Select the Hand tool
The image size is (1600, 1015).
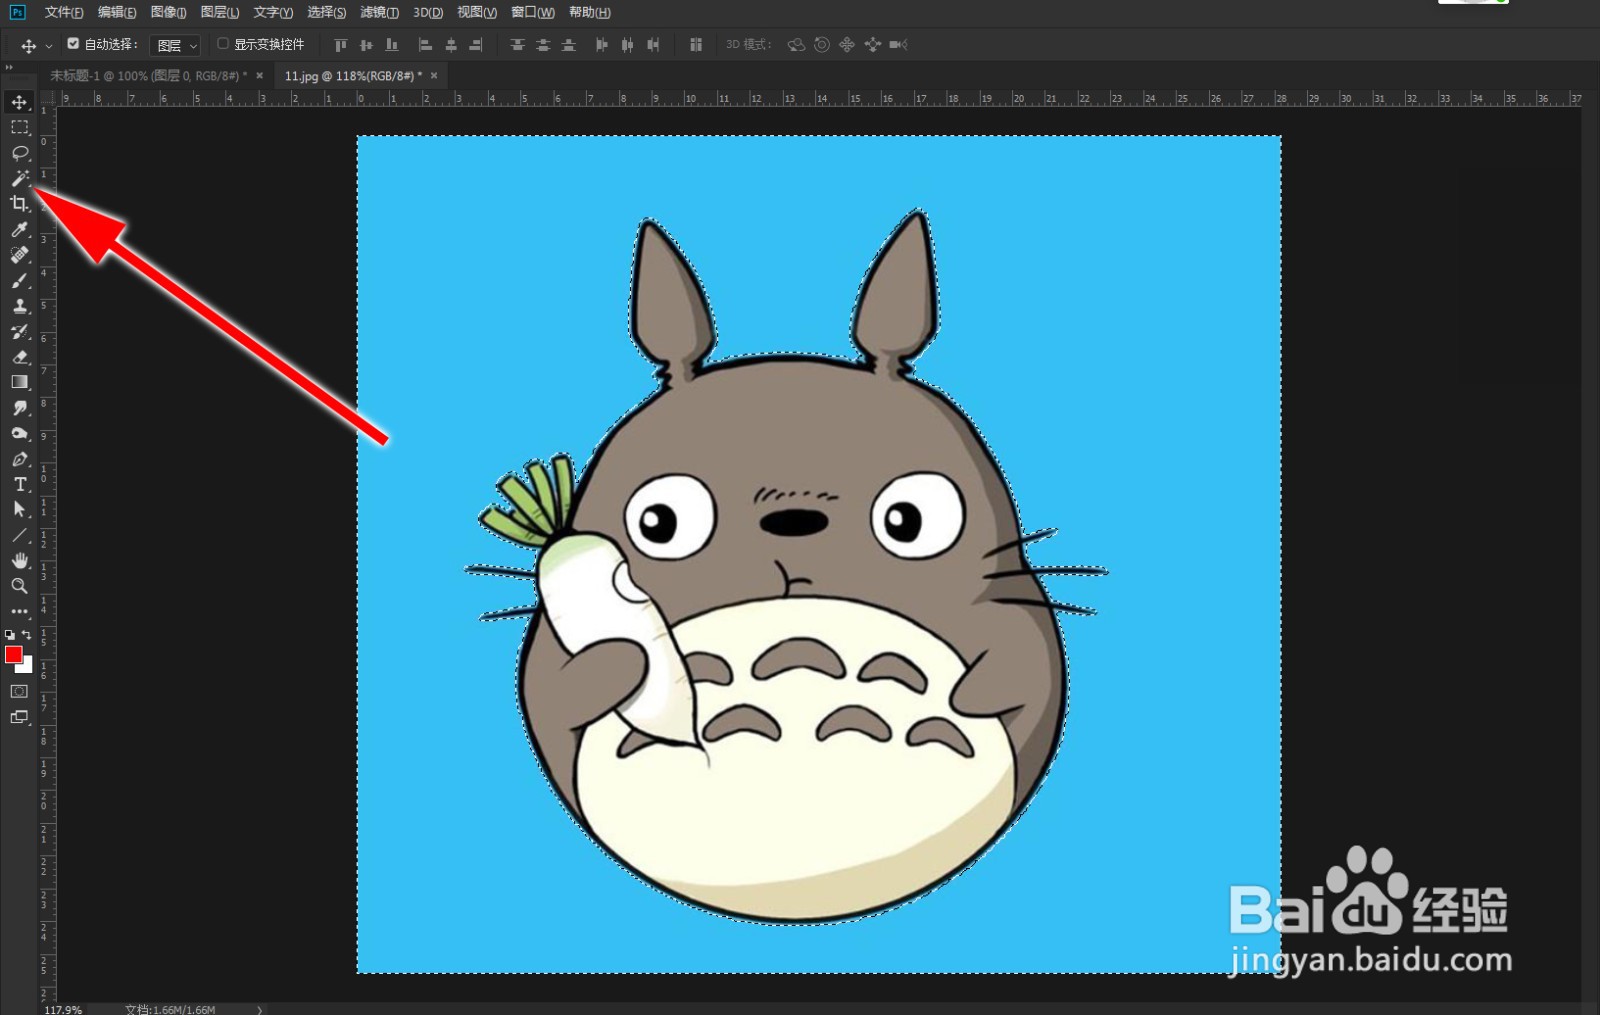[x=19, y=560]
